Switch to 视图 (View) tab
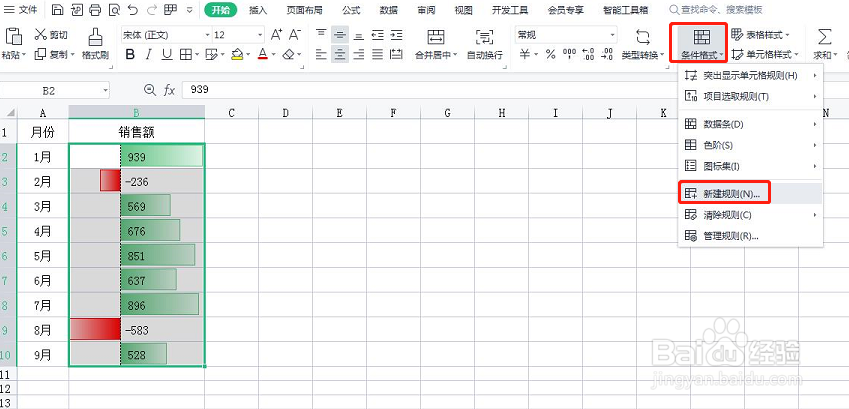The image size is (849, 409). (463, 10)
